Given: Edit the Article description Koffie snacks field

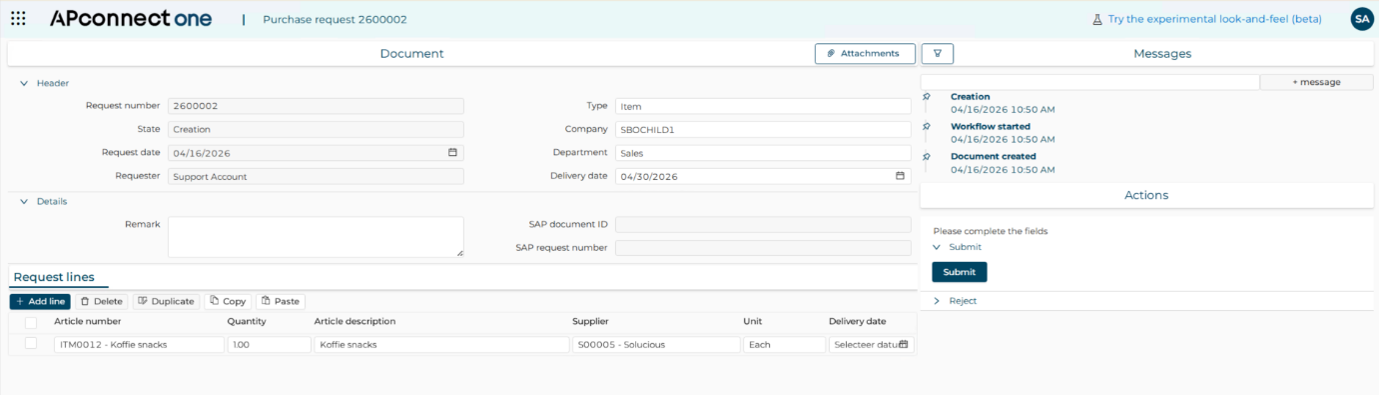Looking at the screenshot, I should coord(441,344).
